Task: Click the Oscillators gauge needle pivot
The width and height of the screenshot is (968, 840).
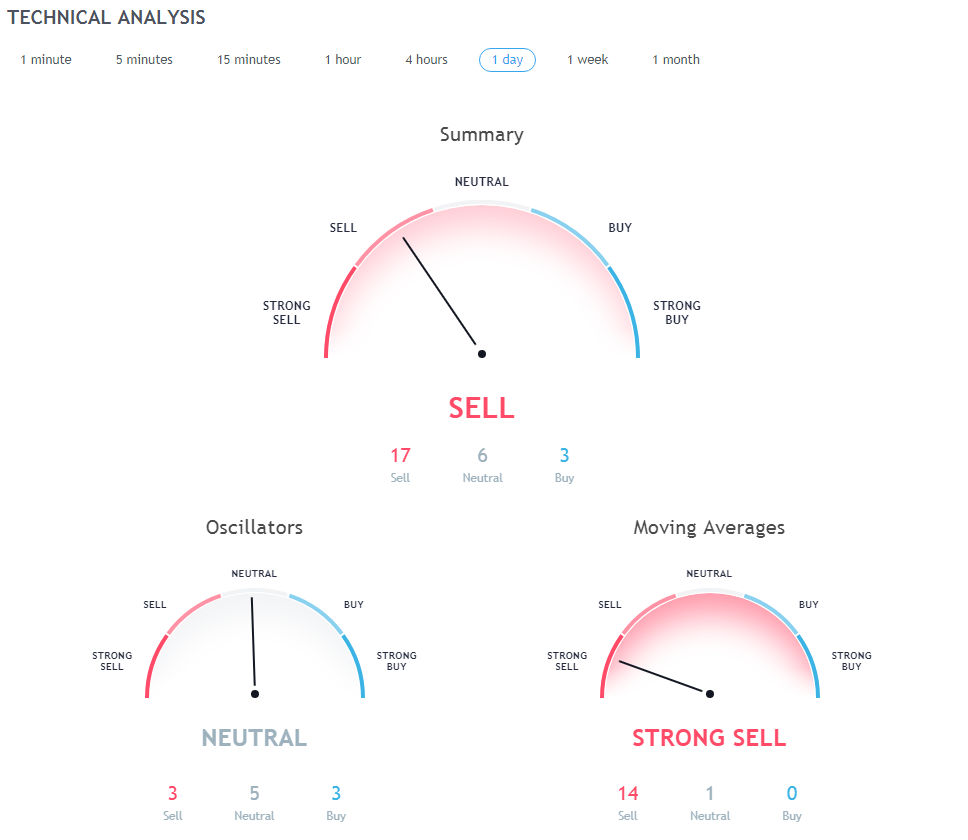Action: point(254,694)
